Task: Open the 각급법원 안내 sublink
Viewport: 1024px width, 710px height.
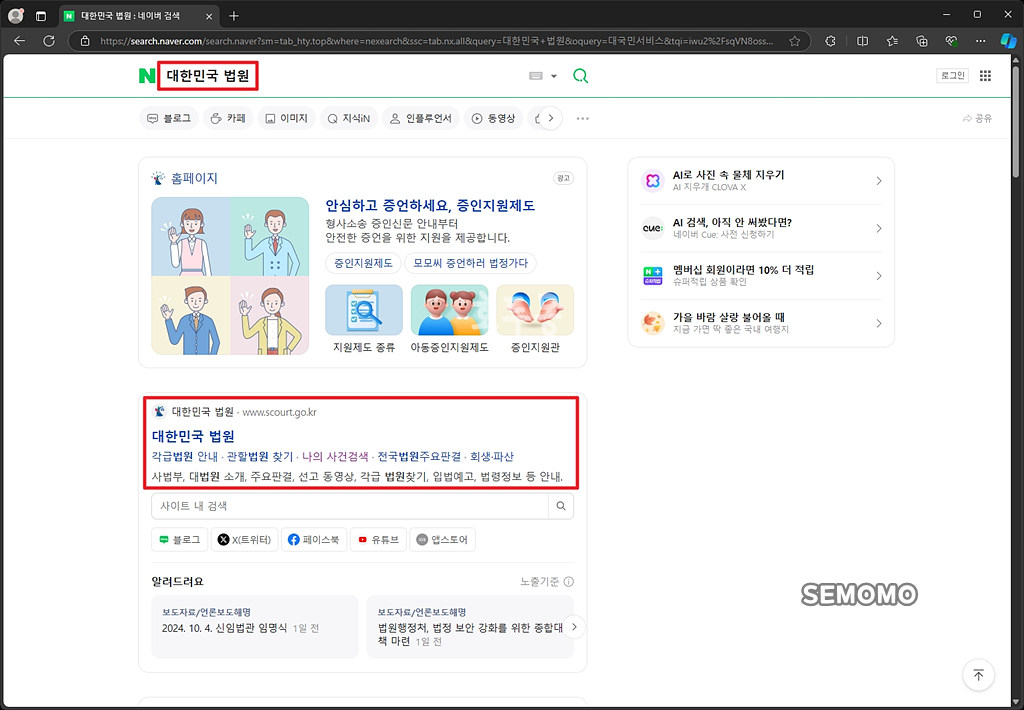Action: [x=185, y=457]
